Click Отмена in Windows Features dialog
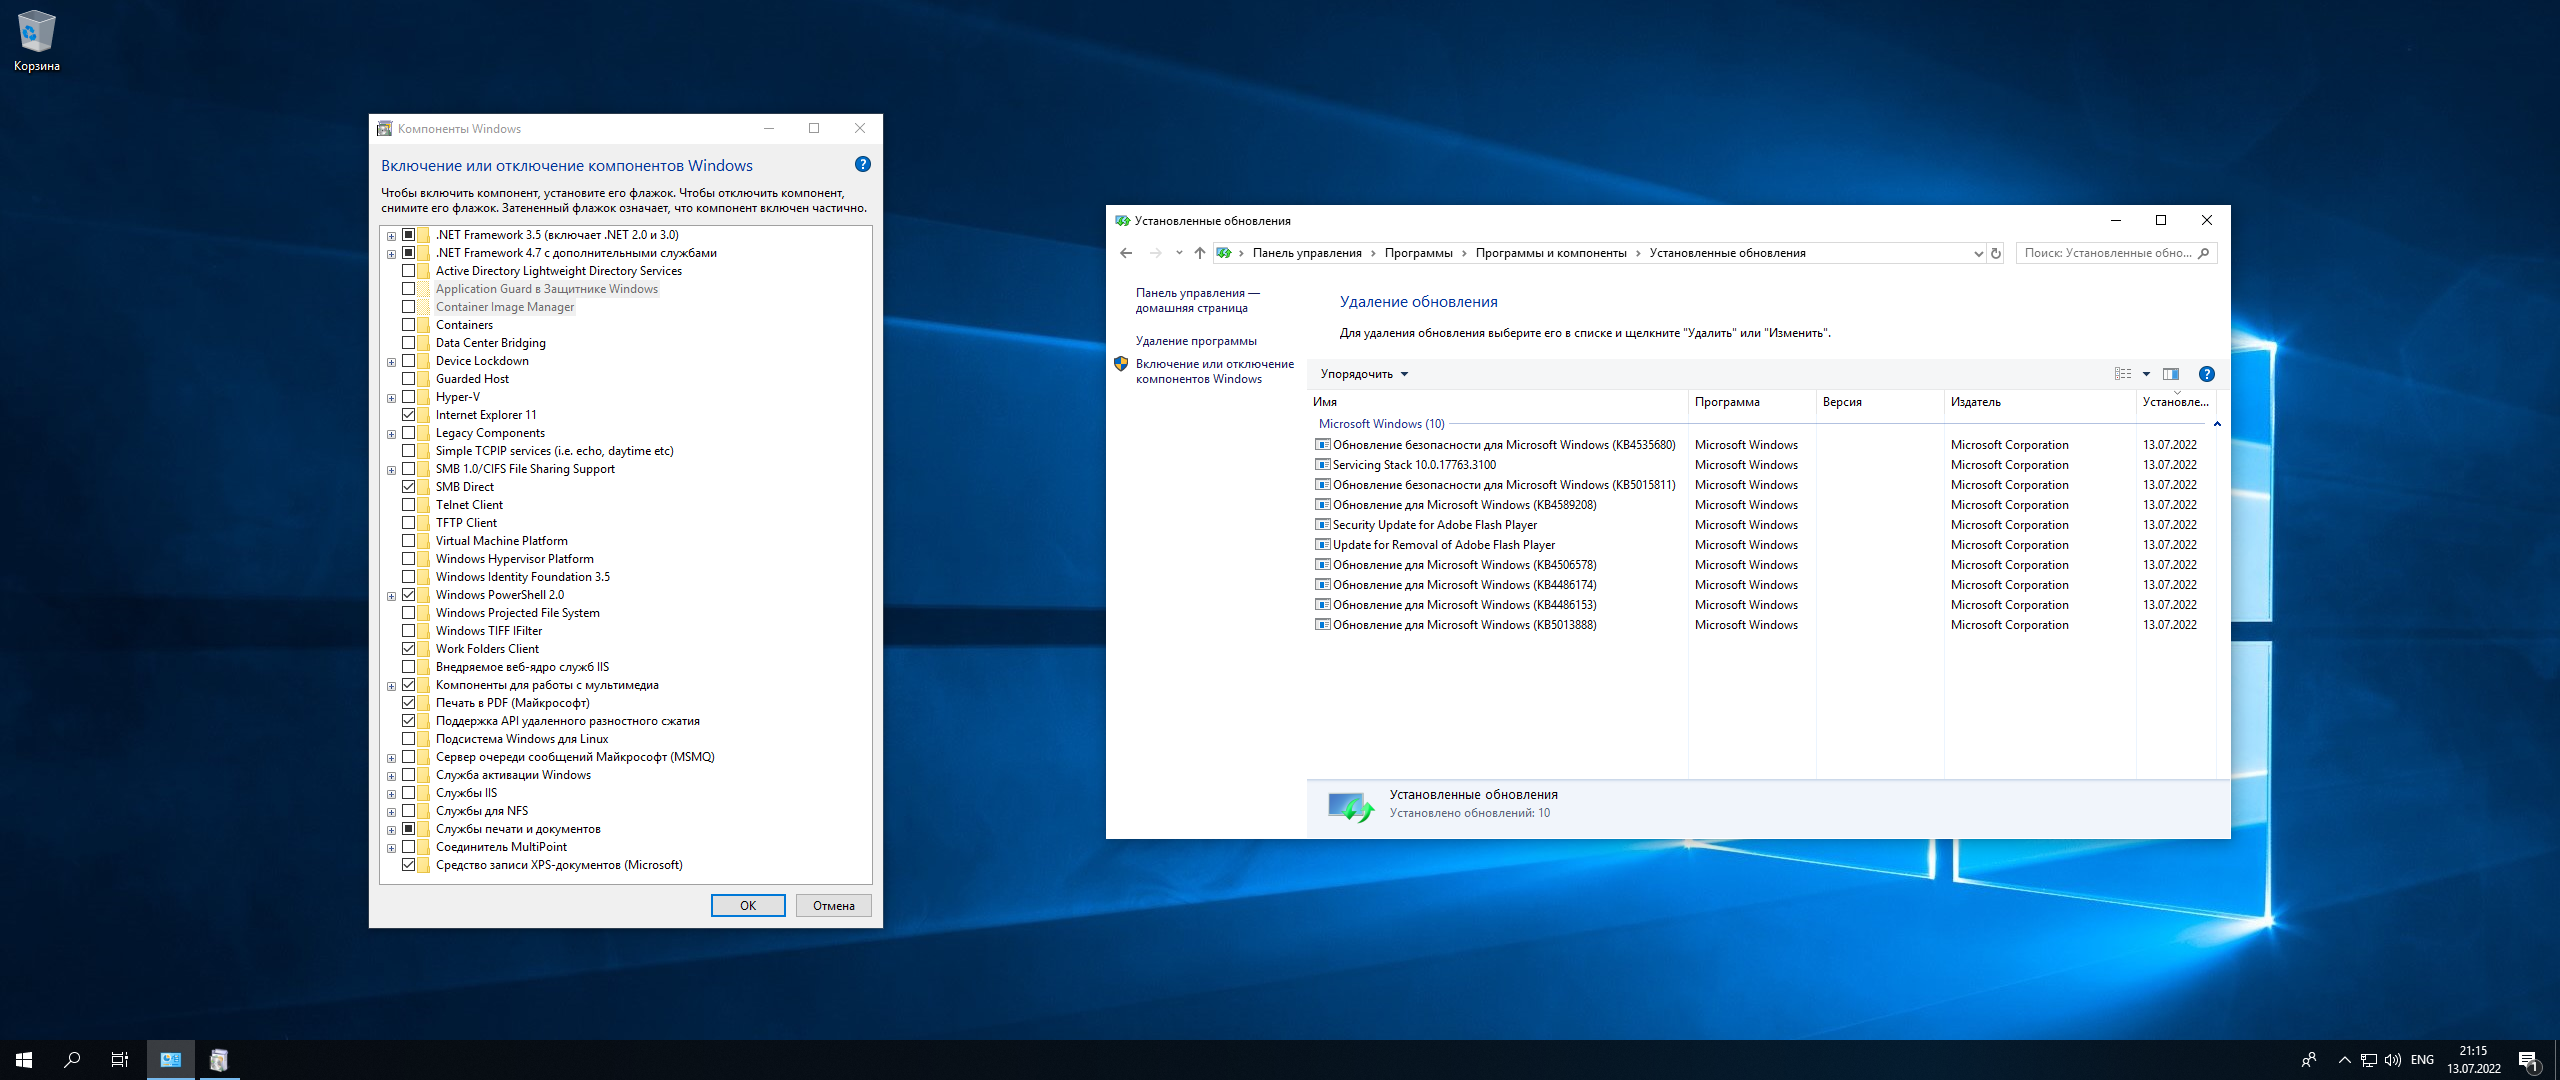The image size is (2560, 1080). point(834,906)
